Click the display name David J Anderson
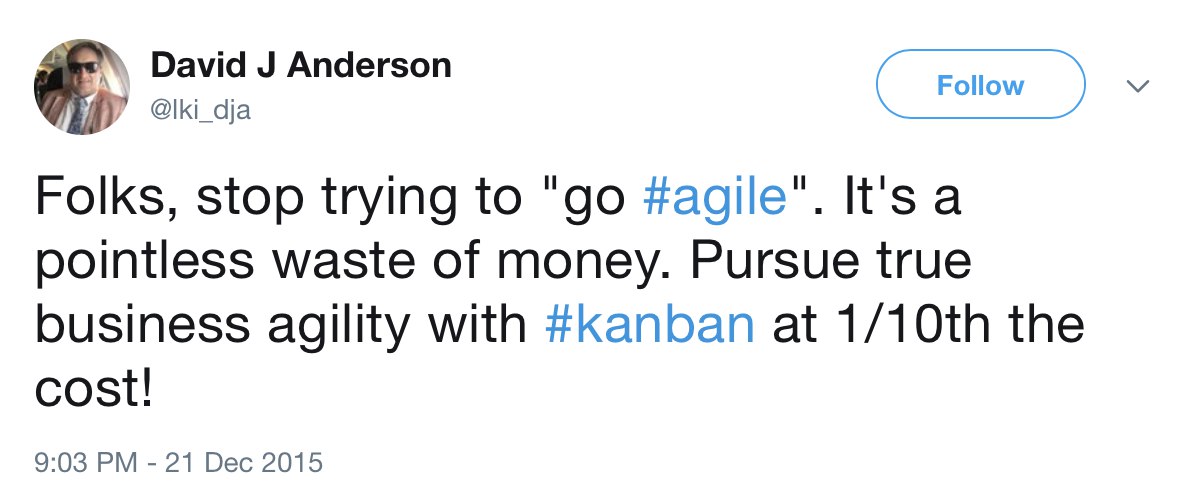 300,67
